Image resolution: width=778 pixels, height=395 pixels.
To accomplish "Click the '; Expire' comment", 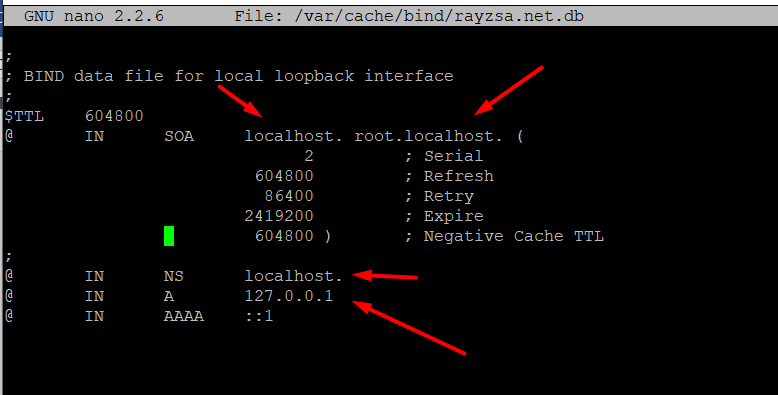I will pos(444,216).
